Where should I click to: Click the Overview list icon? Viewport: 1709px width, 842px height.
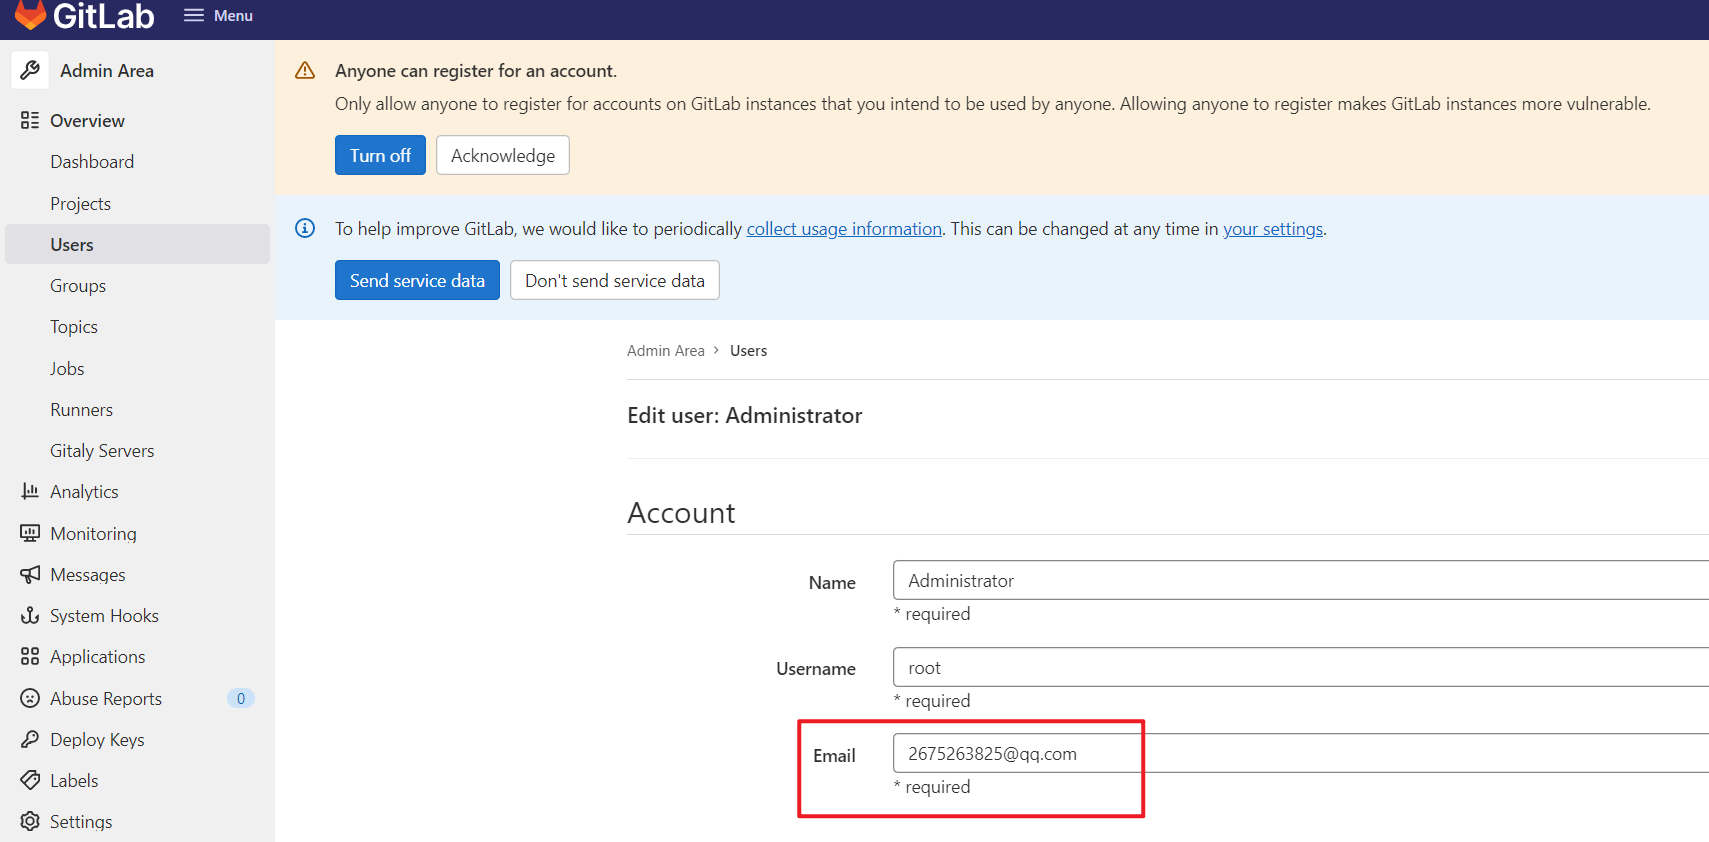(30, 120)
